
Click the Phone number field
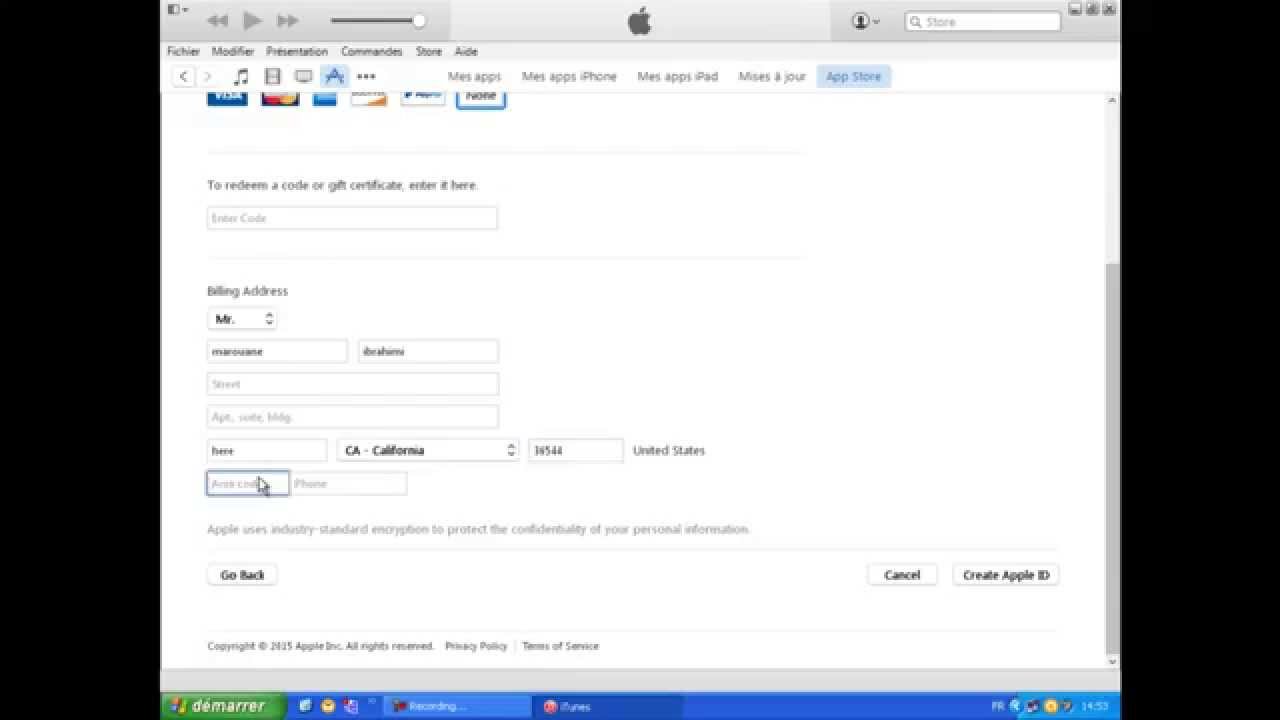point(348,483)
